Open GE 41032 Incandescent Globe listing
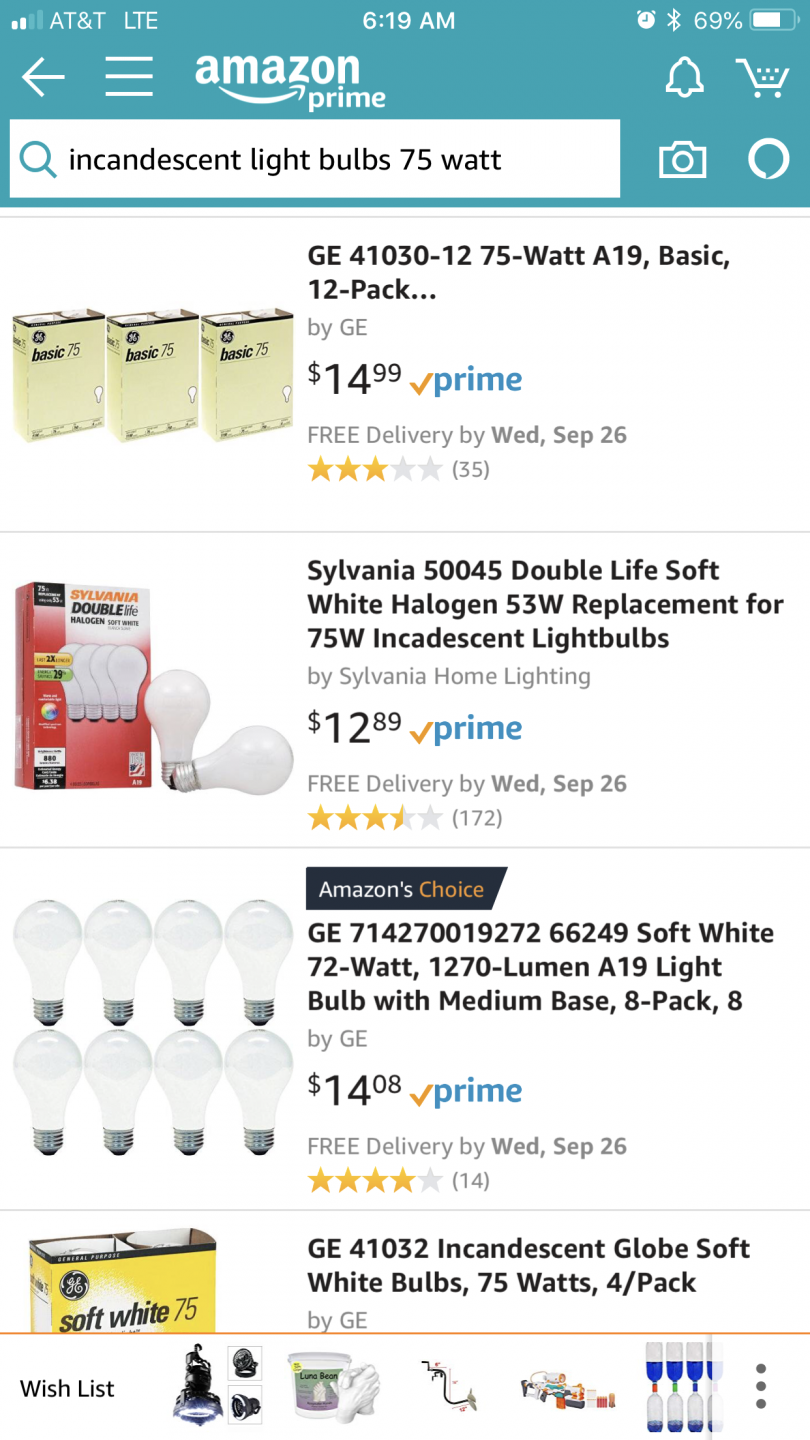The height and width of the screenshot is (1440, 810). coord(528,1265)
